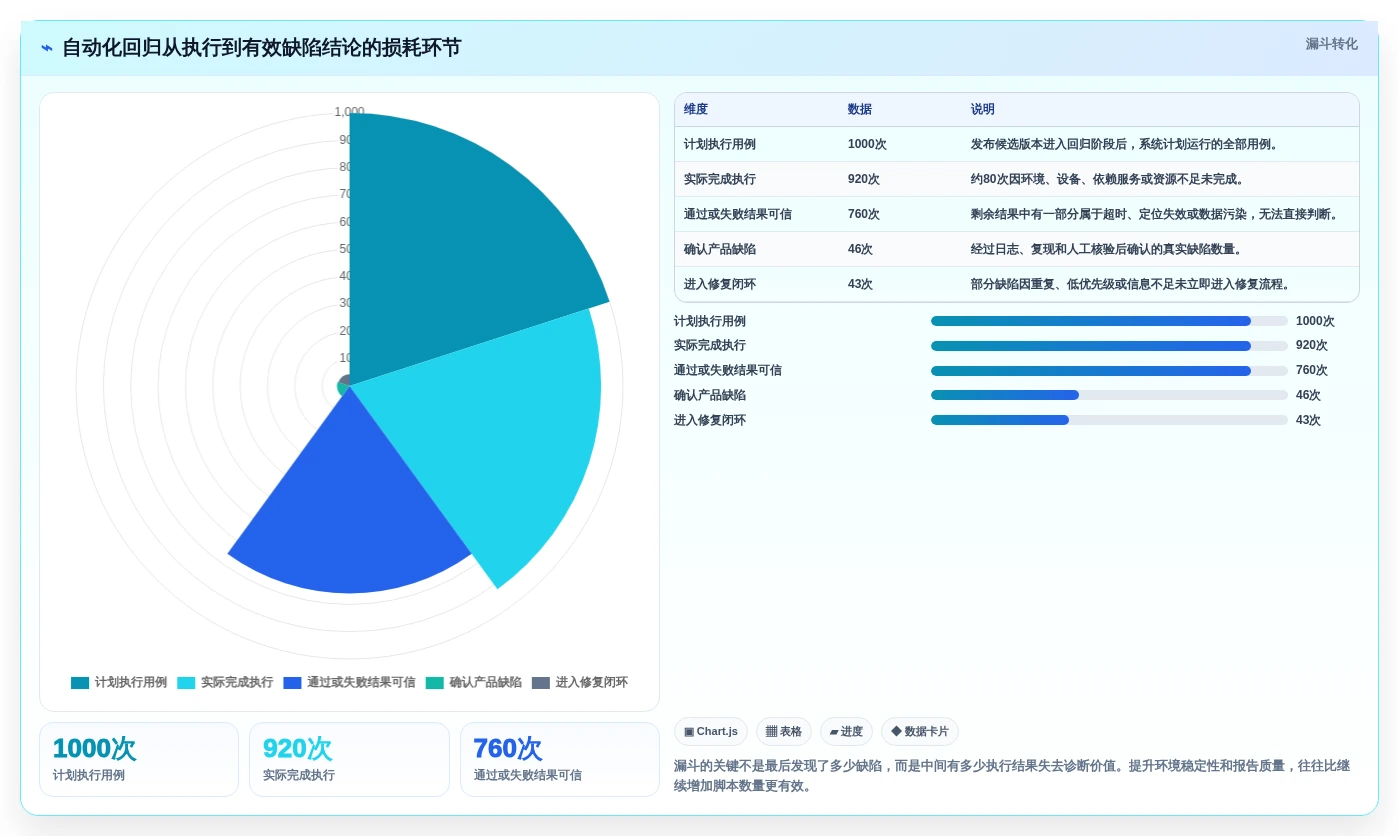Click the 760次 通过或失败结果可信 data card
Viewport: 1399px width, 836px height.
560,760
